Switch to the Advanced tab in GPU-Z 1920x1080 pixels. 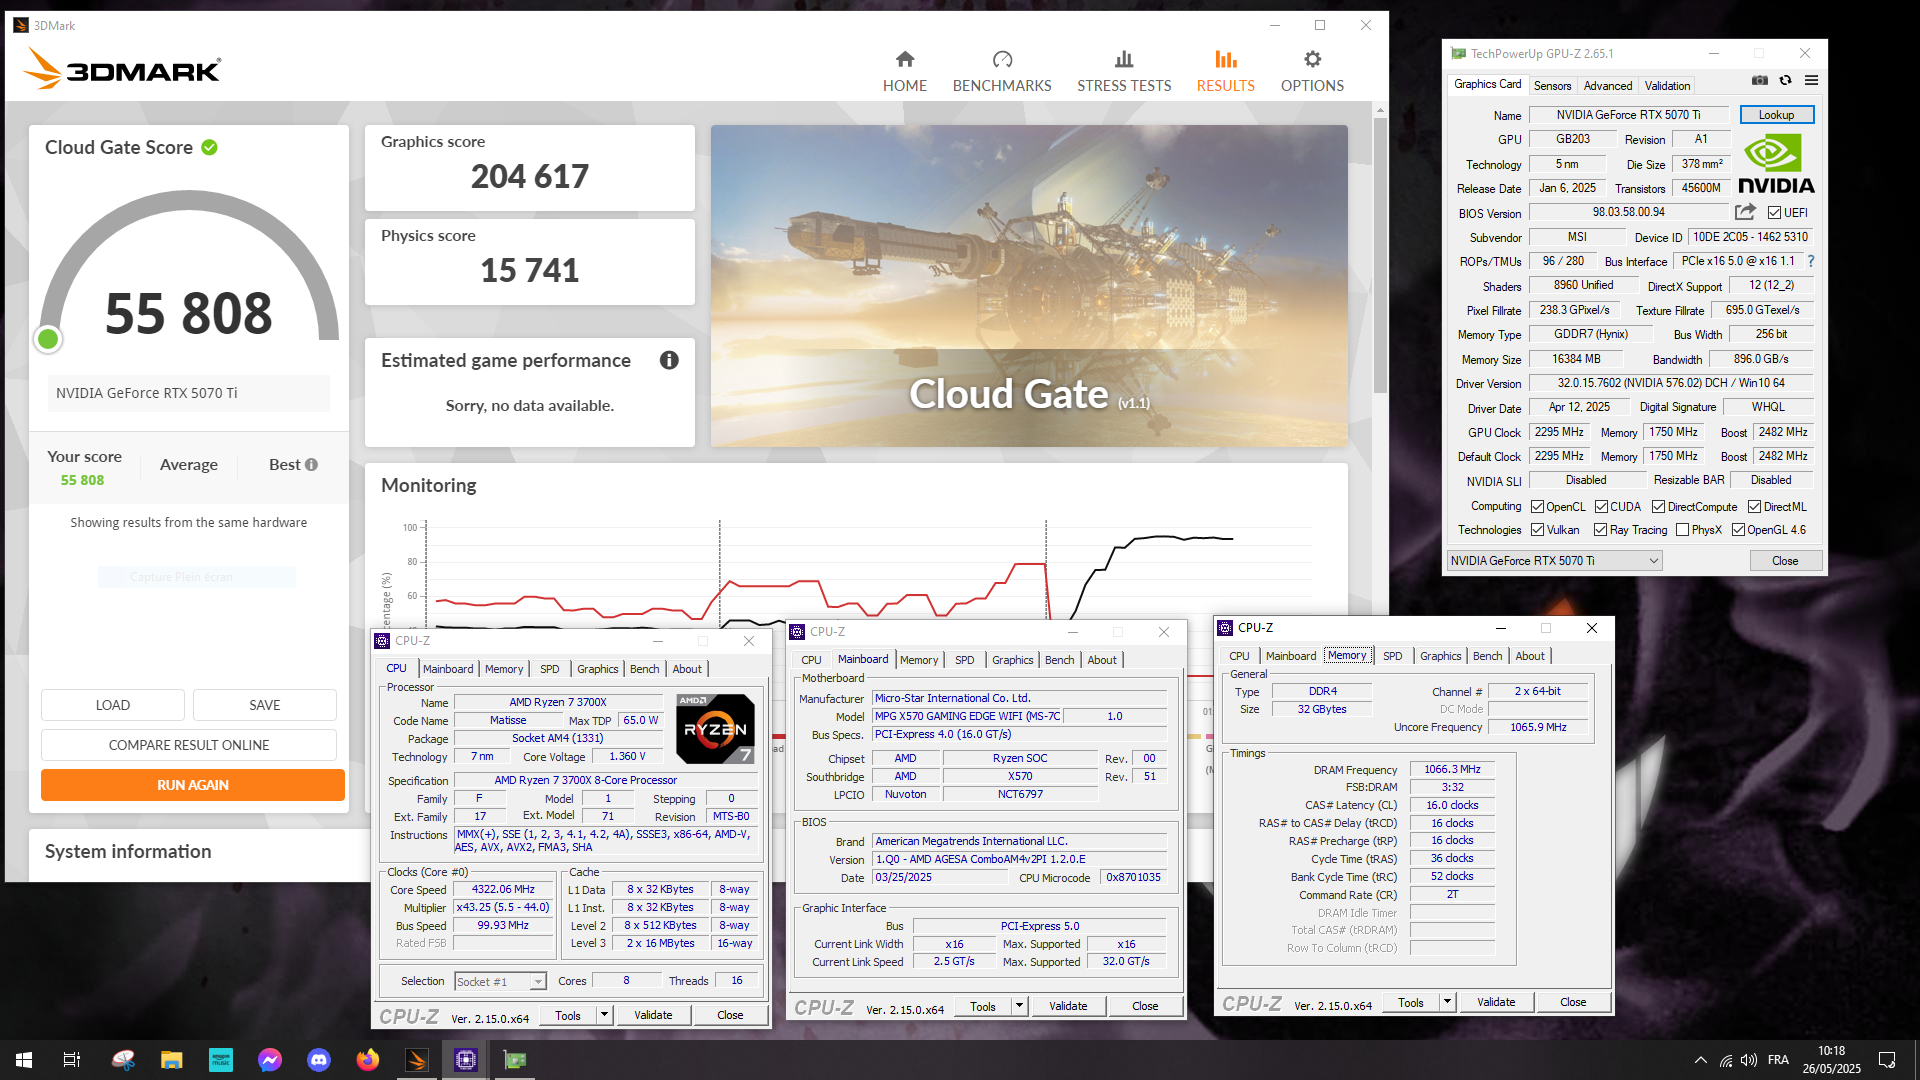tap(1608, 86)
